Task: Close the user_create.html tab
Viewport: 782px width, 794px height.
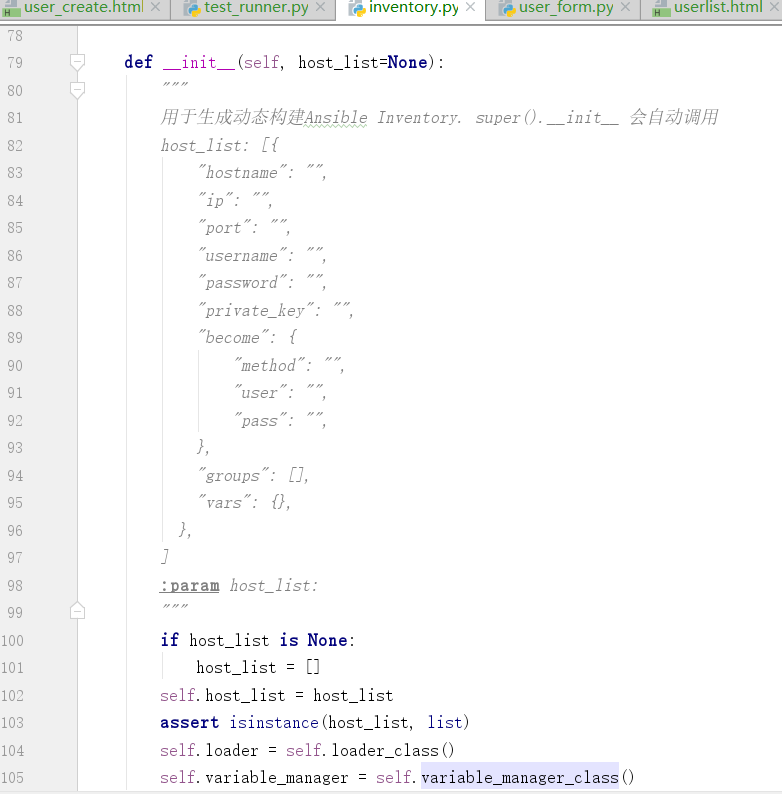Action: 155,7
